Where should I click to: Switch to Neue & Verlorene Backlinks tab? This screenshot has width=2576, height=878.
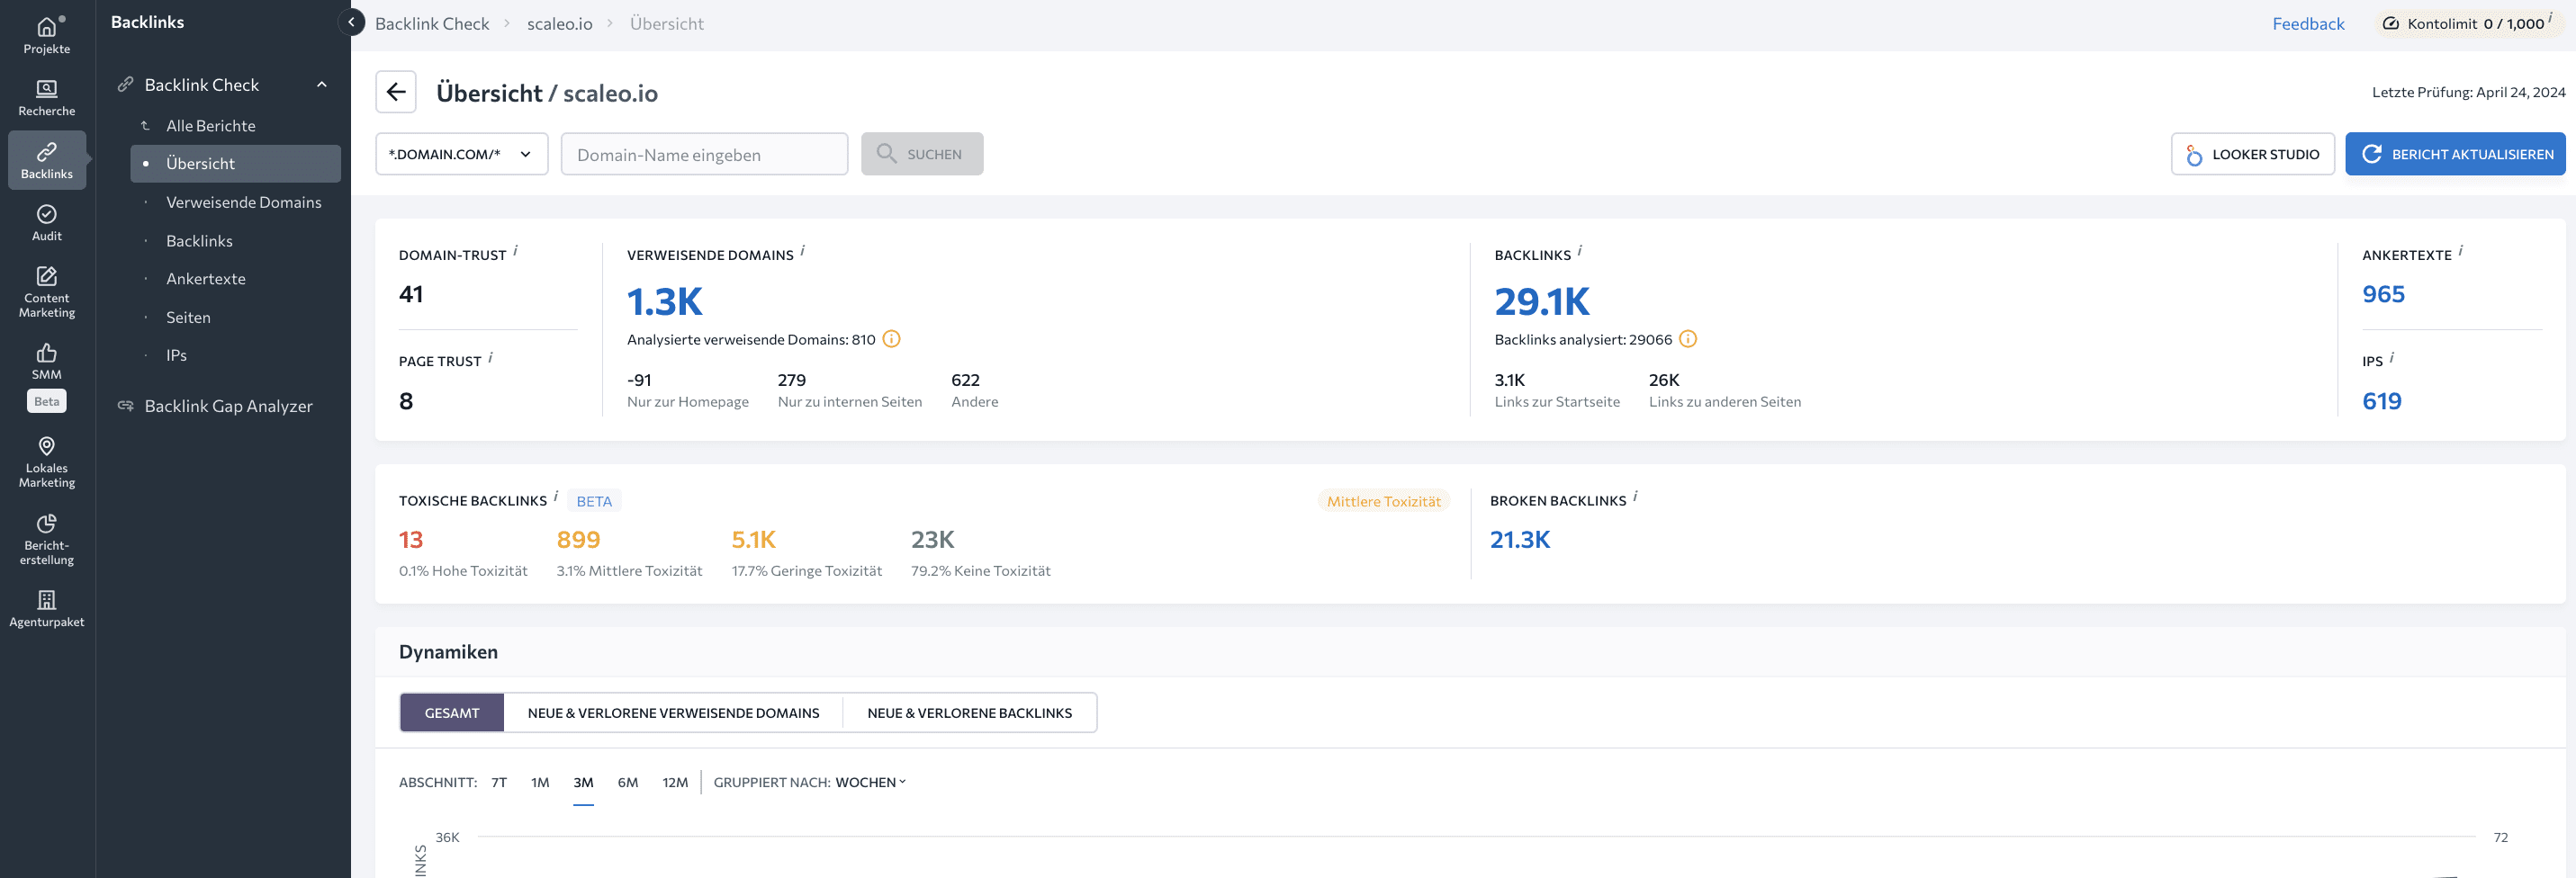pyautogui.click(x=969, y=713)
